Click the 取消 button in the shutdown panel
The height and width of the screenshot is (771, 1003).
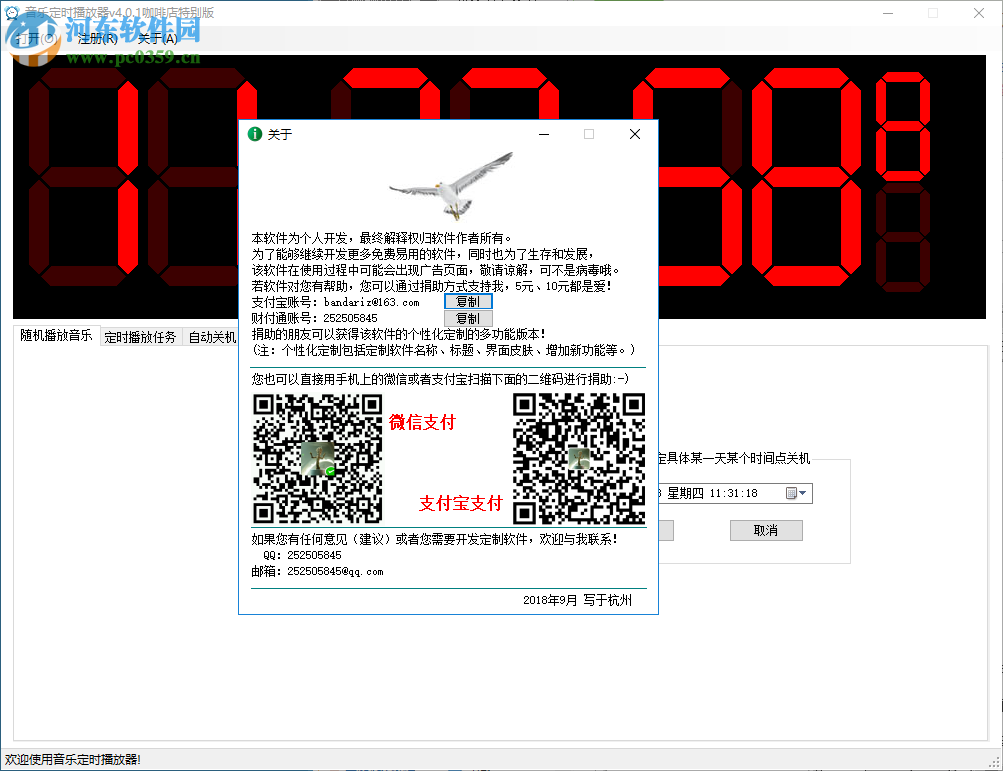click(766, 530)
